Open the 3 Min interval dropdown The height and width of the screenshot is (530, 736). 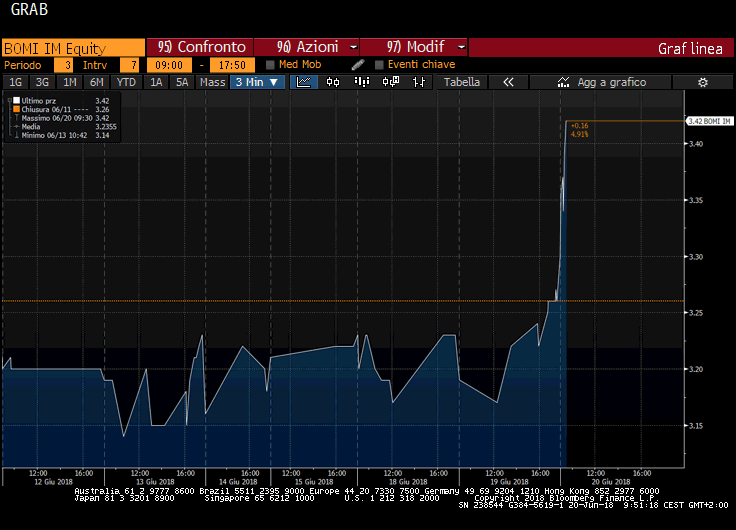coord(258,82)
